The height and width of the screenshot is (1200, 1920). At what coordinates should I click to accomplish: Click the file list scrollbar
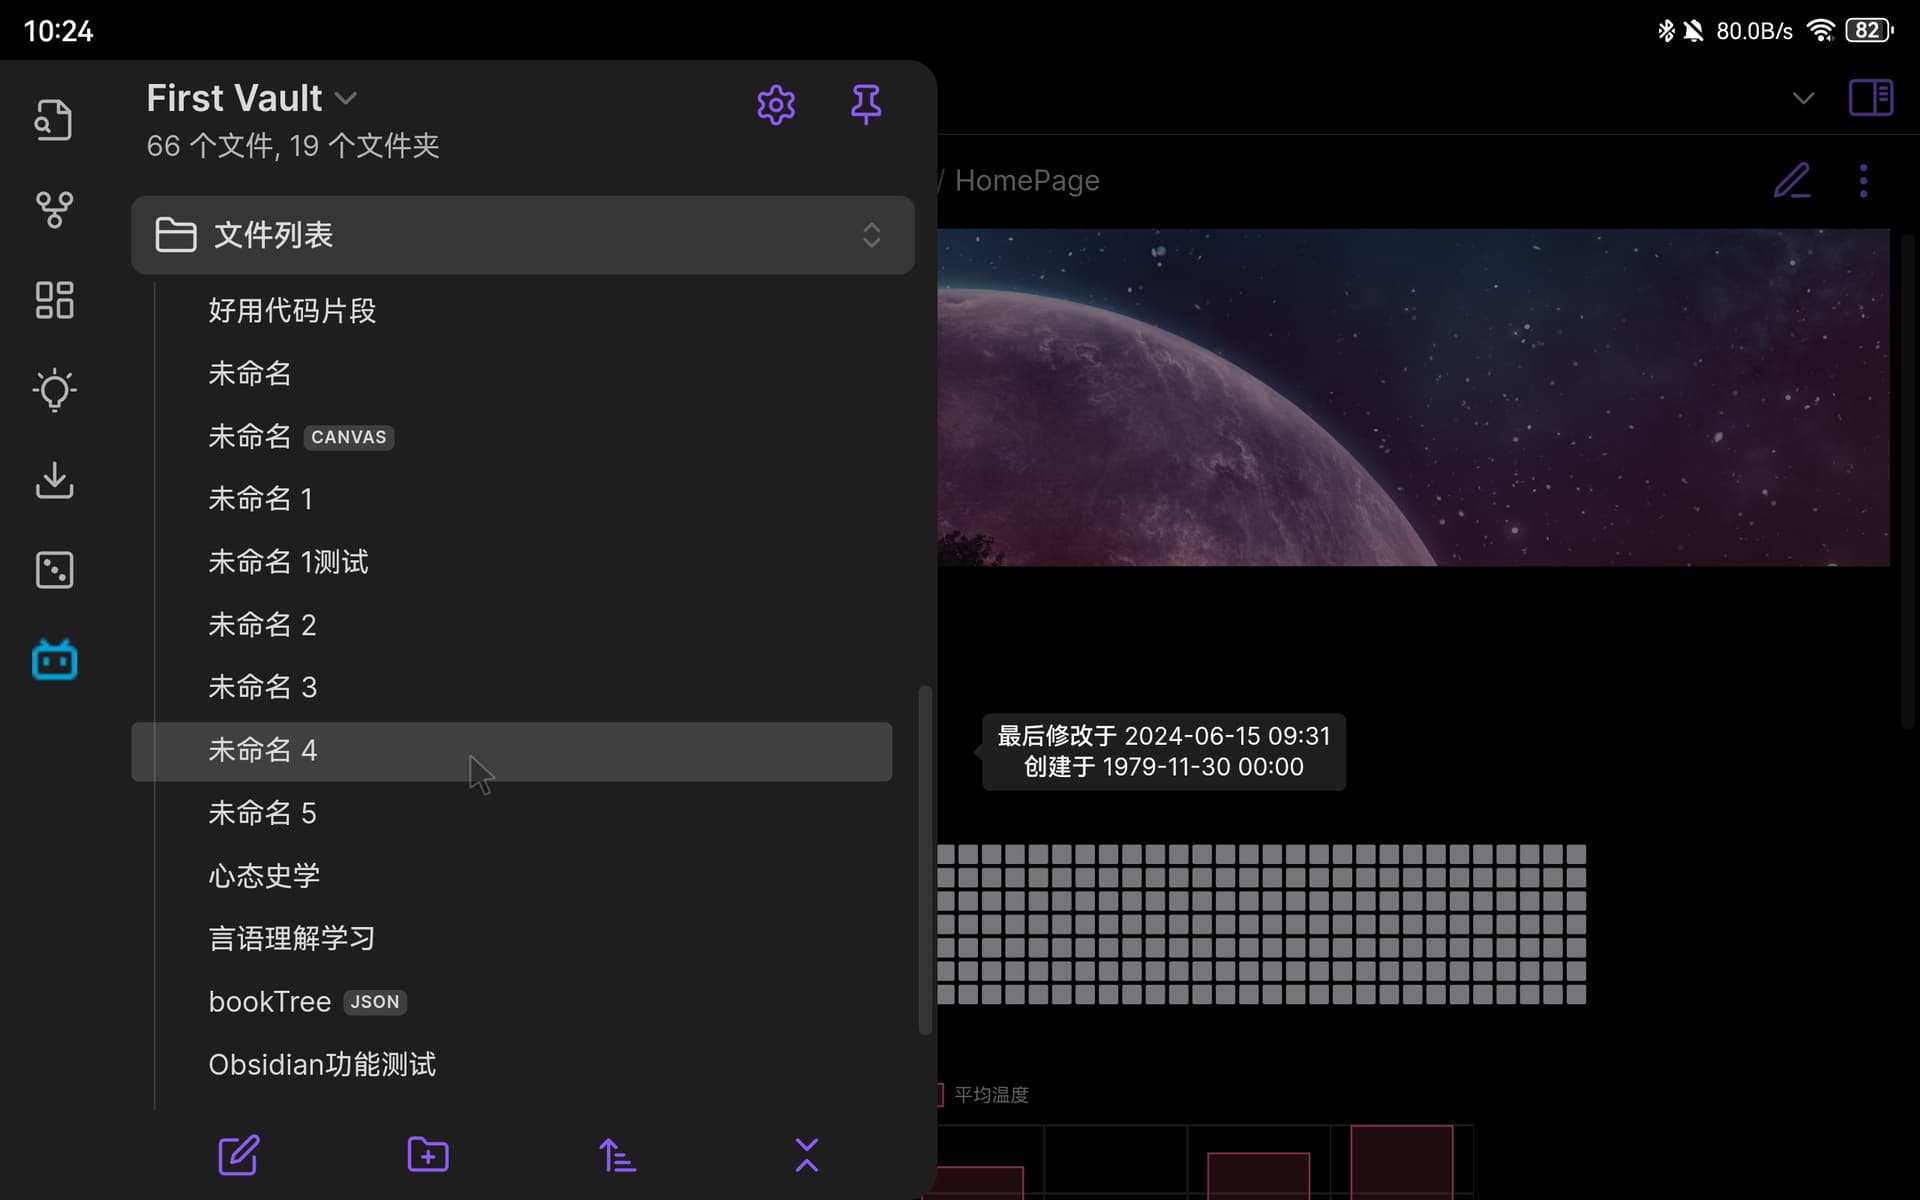pos(925,860)
